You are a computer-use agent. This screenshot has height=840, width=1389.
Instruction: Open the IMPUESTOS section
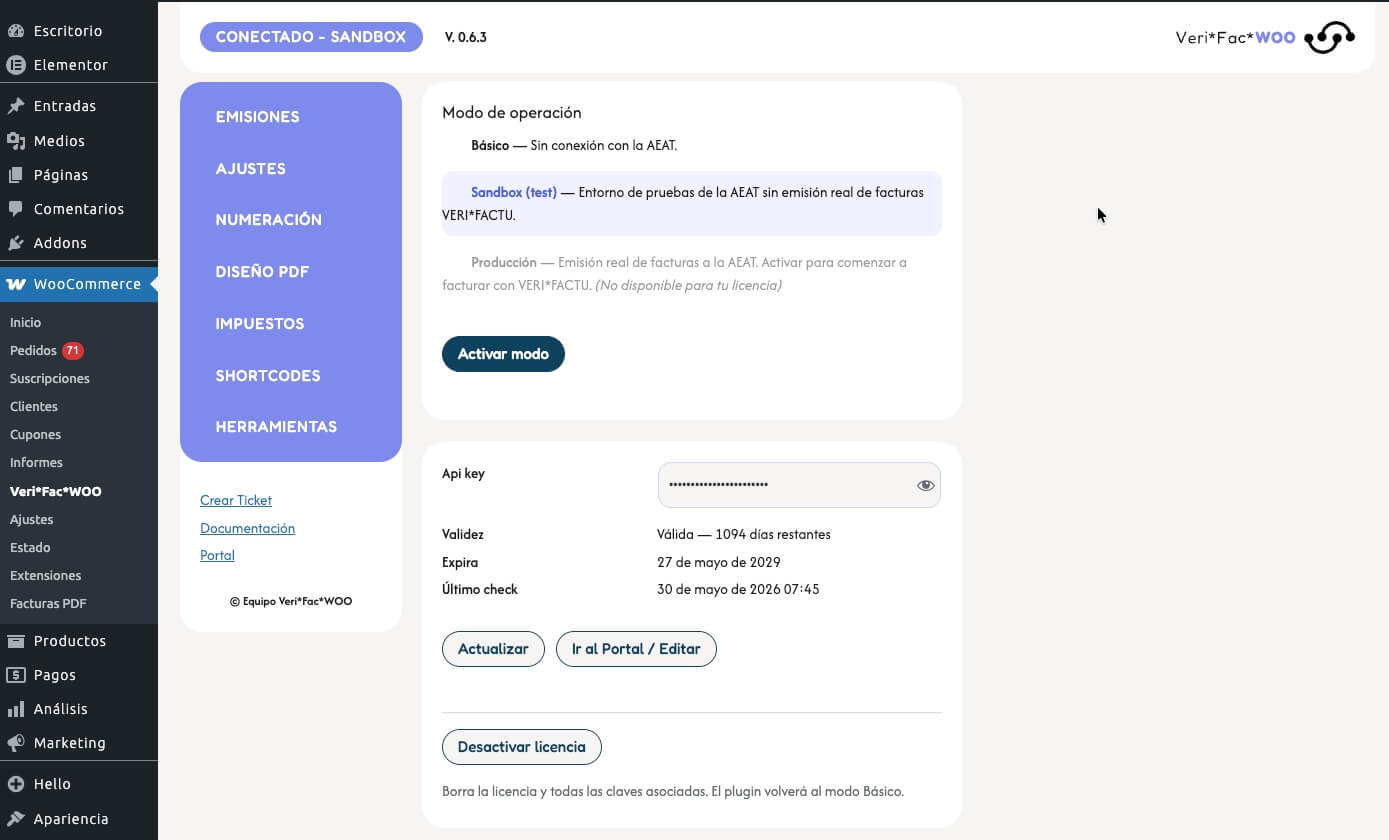[x=260, y=324]
